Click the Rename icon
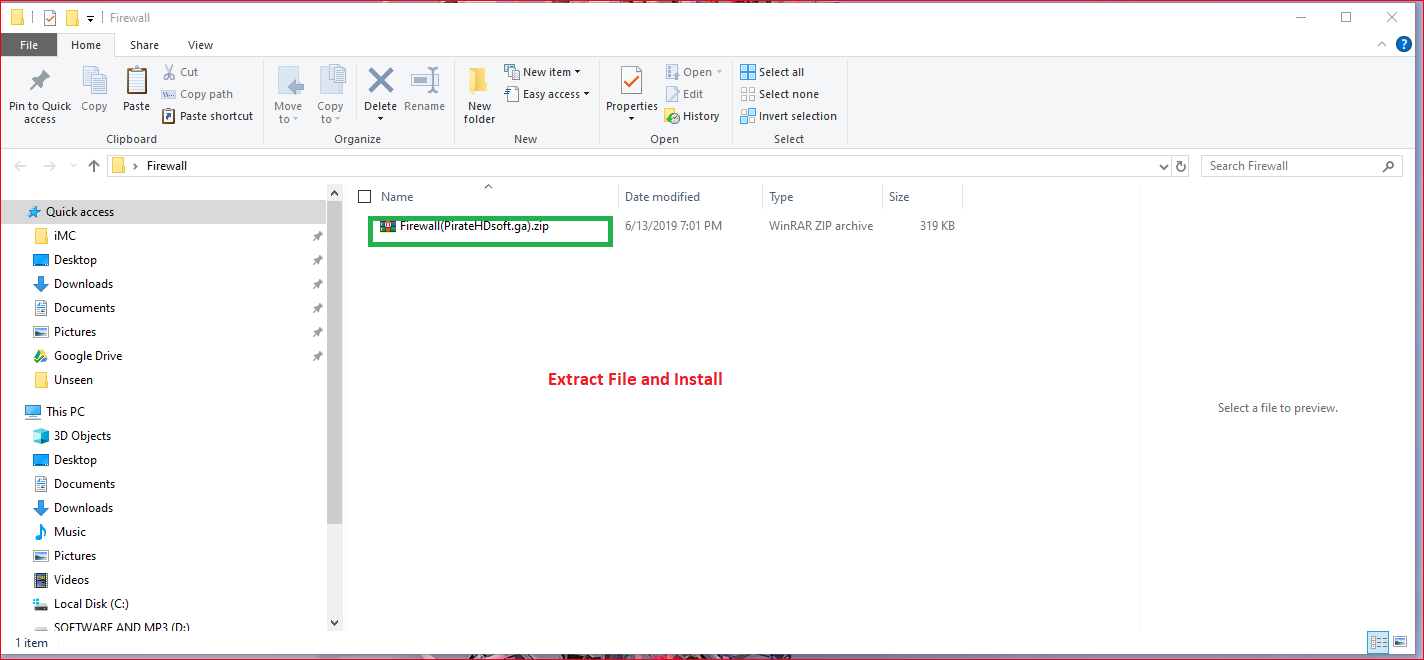Viewport: 1424px width, 660px height. pyautogui.click(x=425, y=80)
